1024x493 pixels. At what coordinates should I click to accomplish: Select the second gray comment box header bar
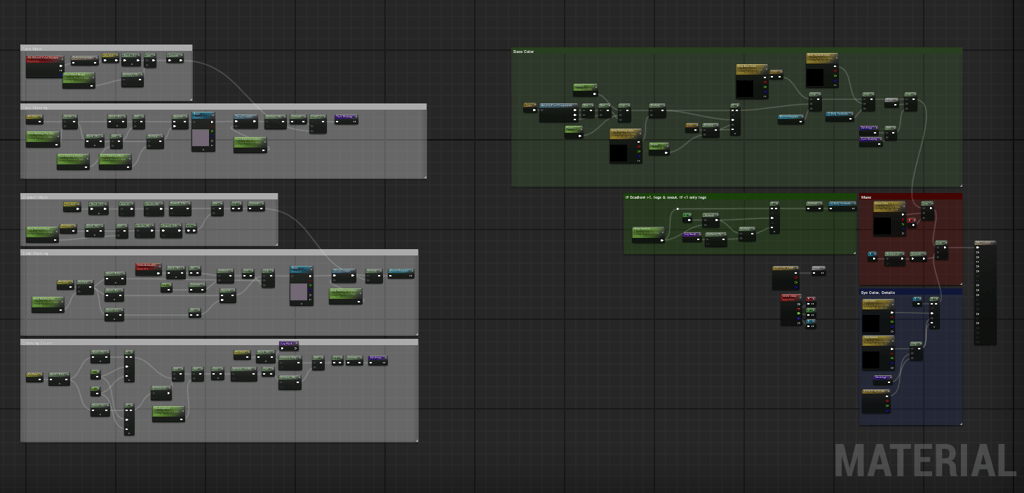coord(223,106)
